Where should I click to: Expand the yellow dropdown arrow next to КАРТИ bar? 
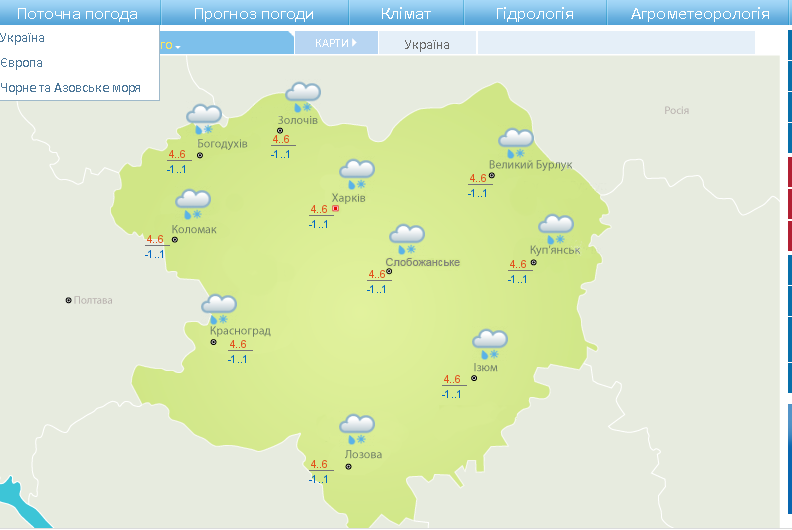(x=178, y=47)
